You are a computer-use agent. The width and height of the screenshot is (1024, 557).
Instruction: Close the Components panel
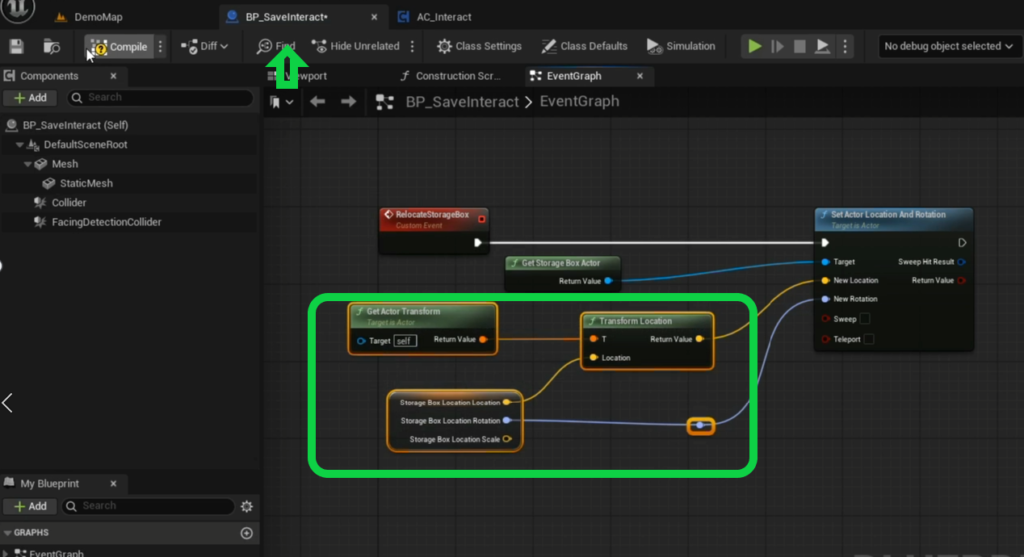[113, 76]
